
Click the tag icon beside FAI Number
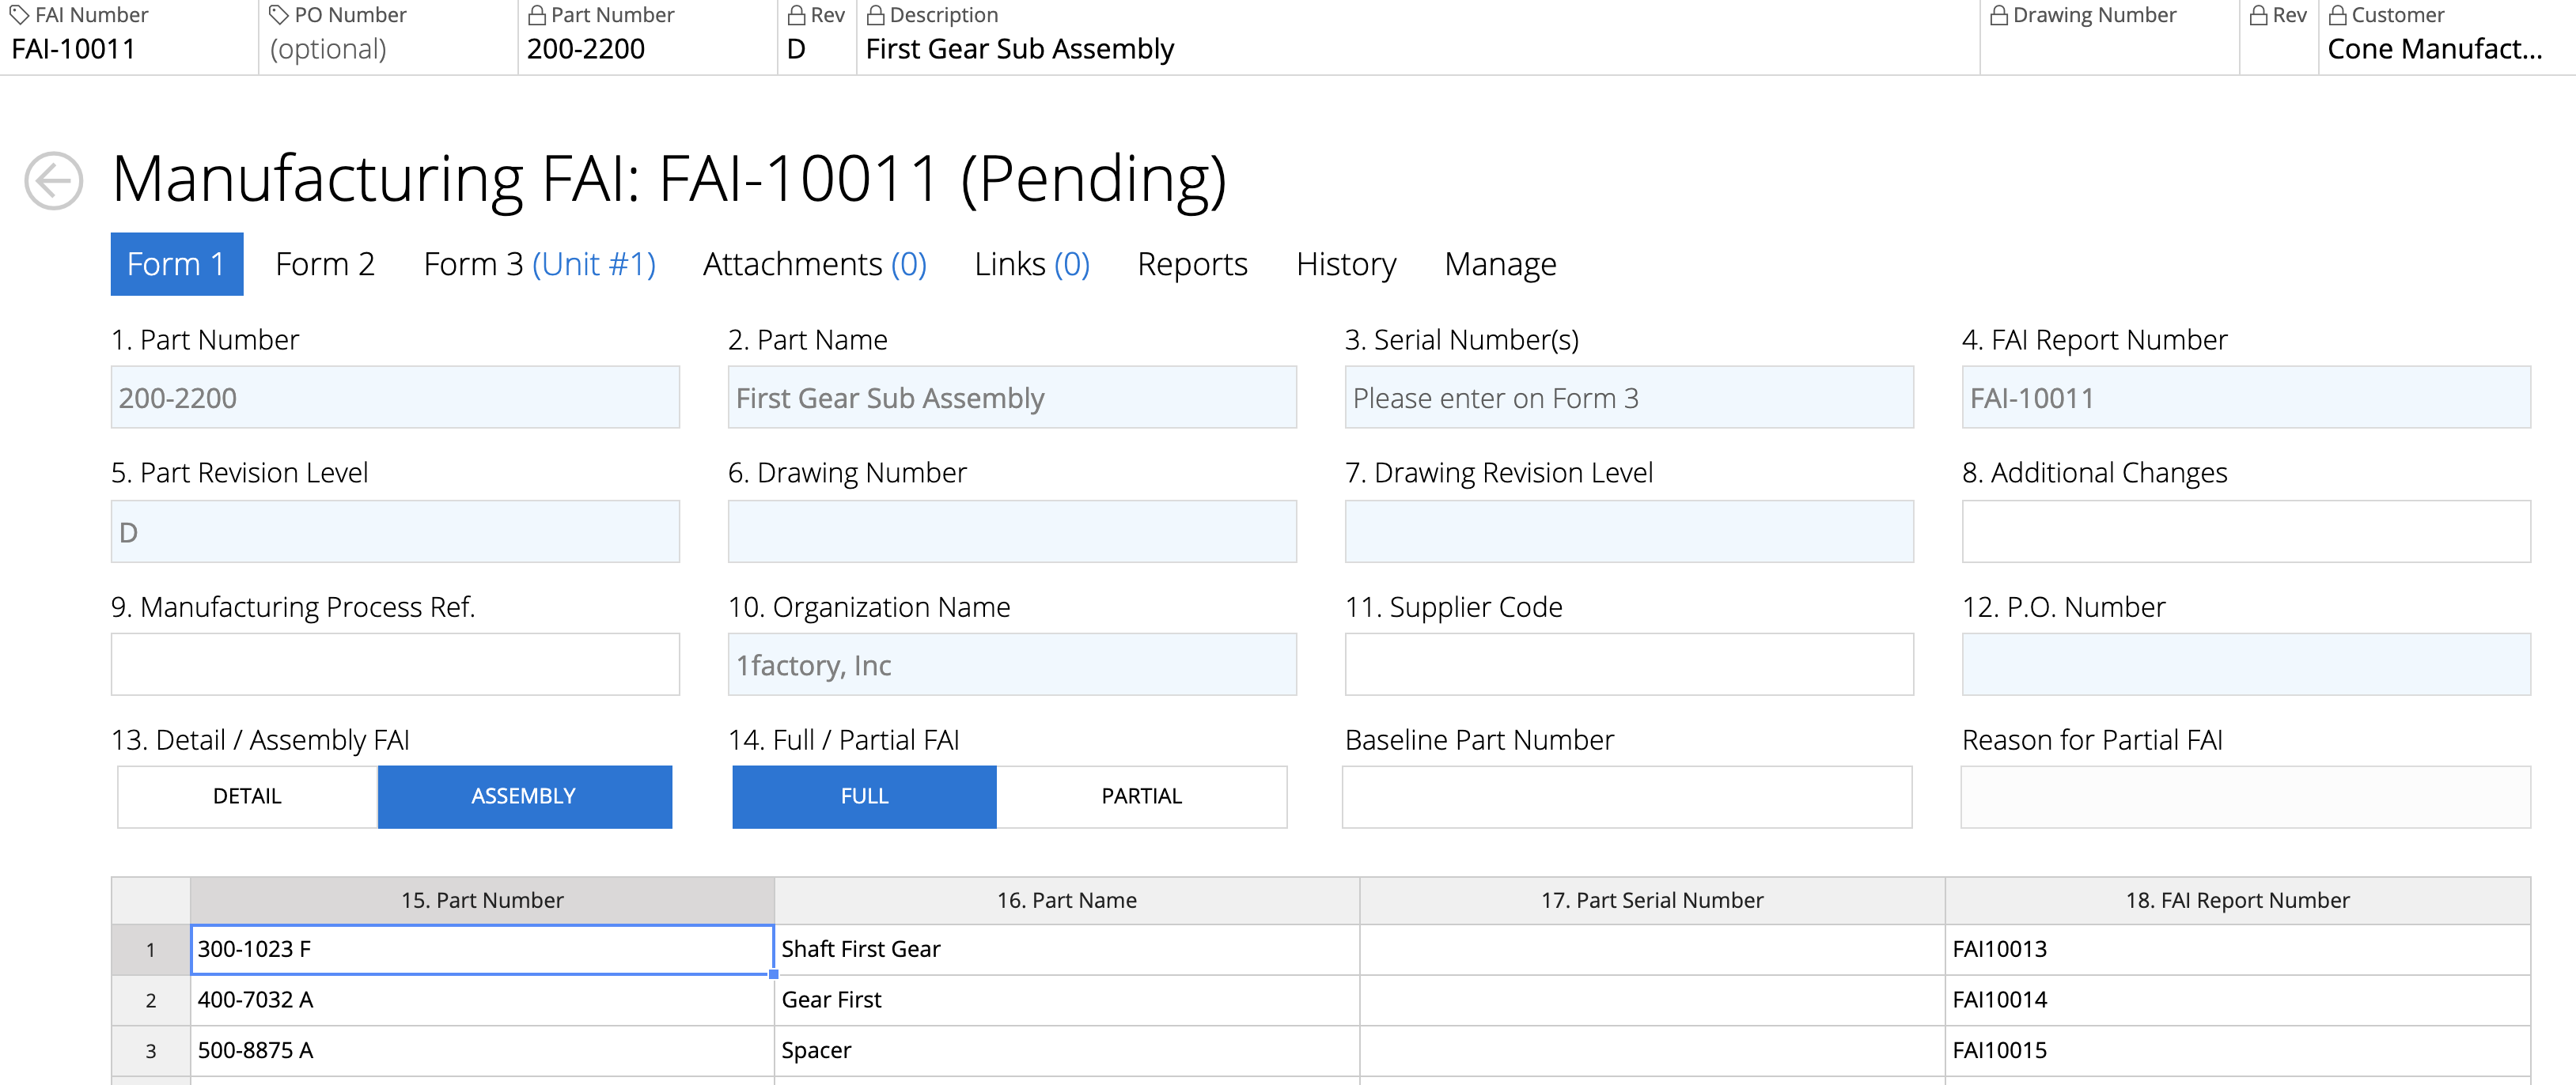point(19,15)
